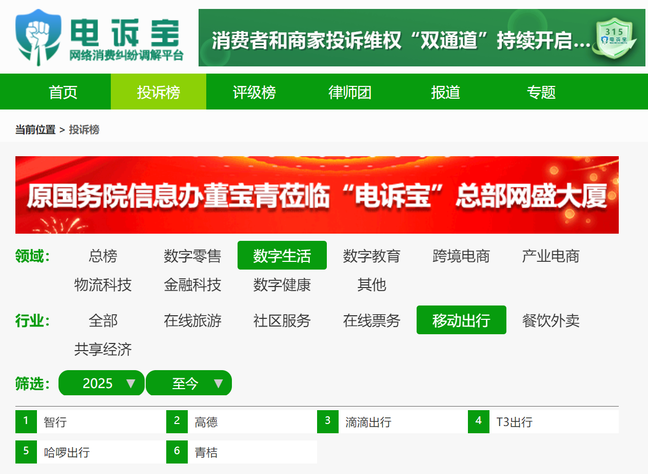Switch to the 评级榜 tab
The height and width of the screenshot is (474, 648).
click(x=254, y=92)
